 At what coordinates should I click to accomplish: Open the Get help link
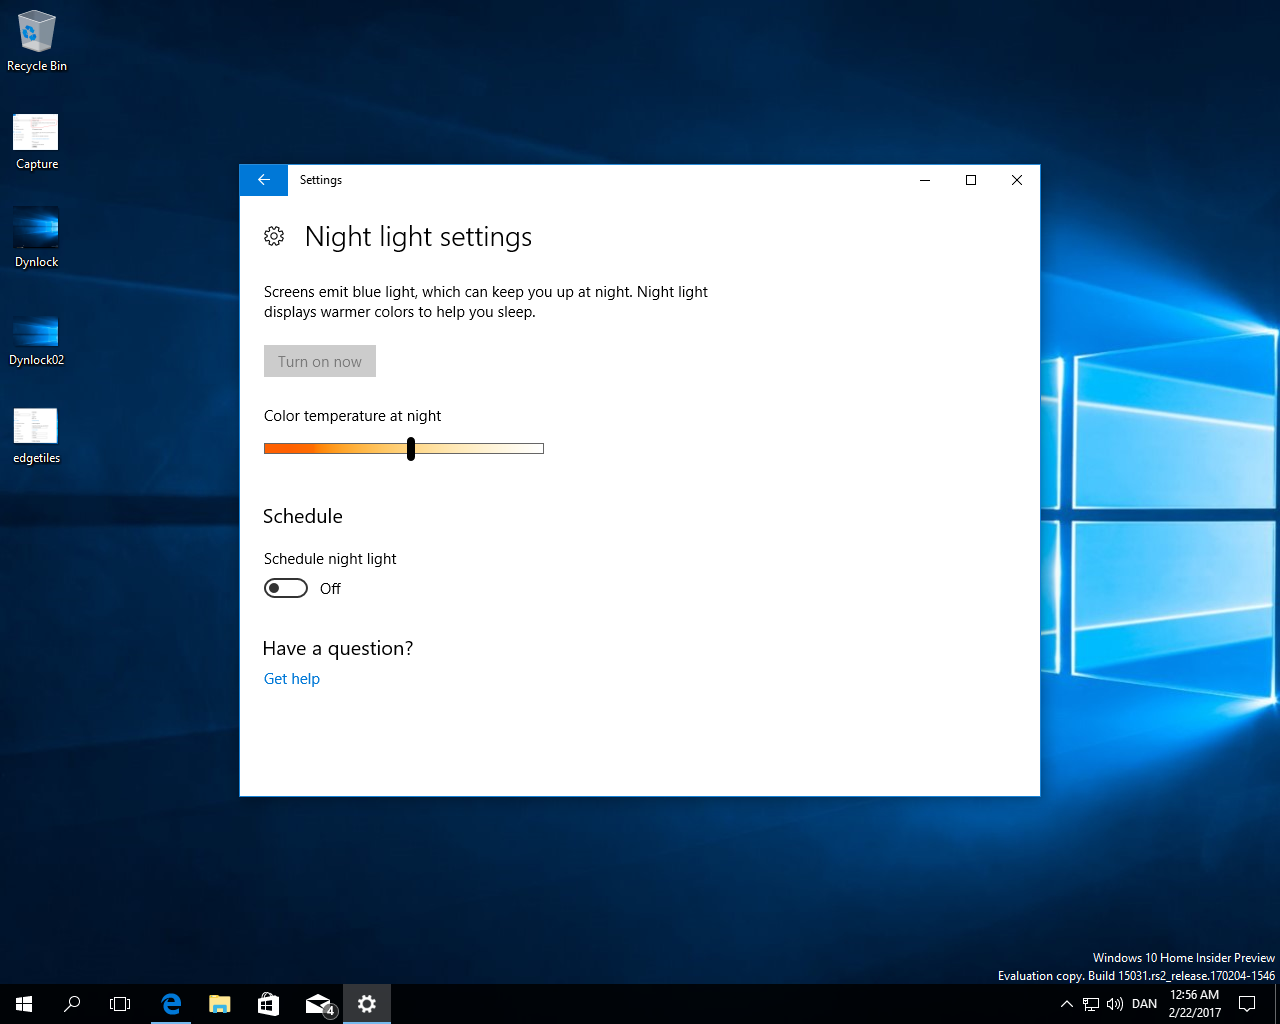(291, 678)
